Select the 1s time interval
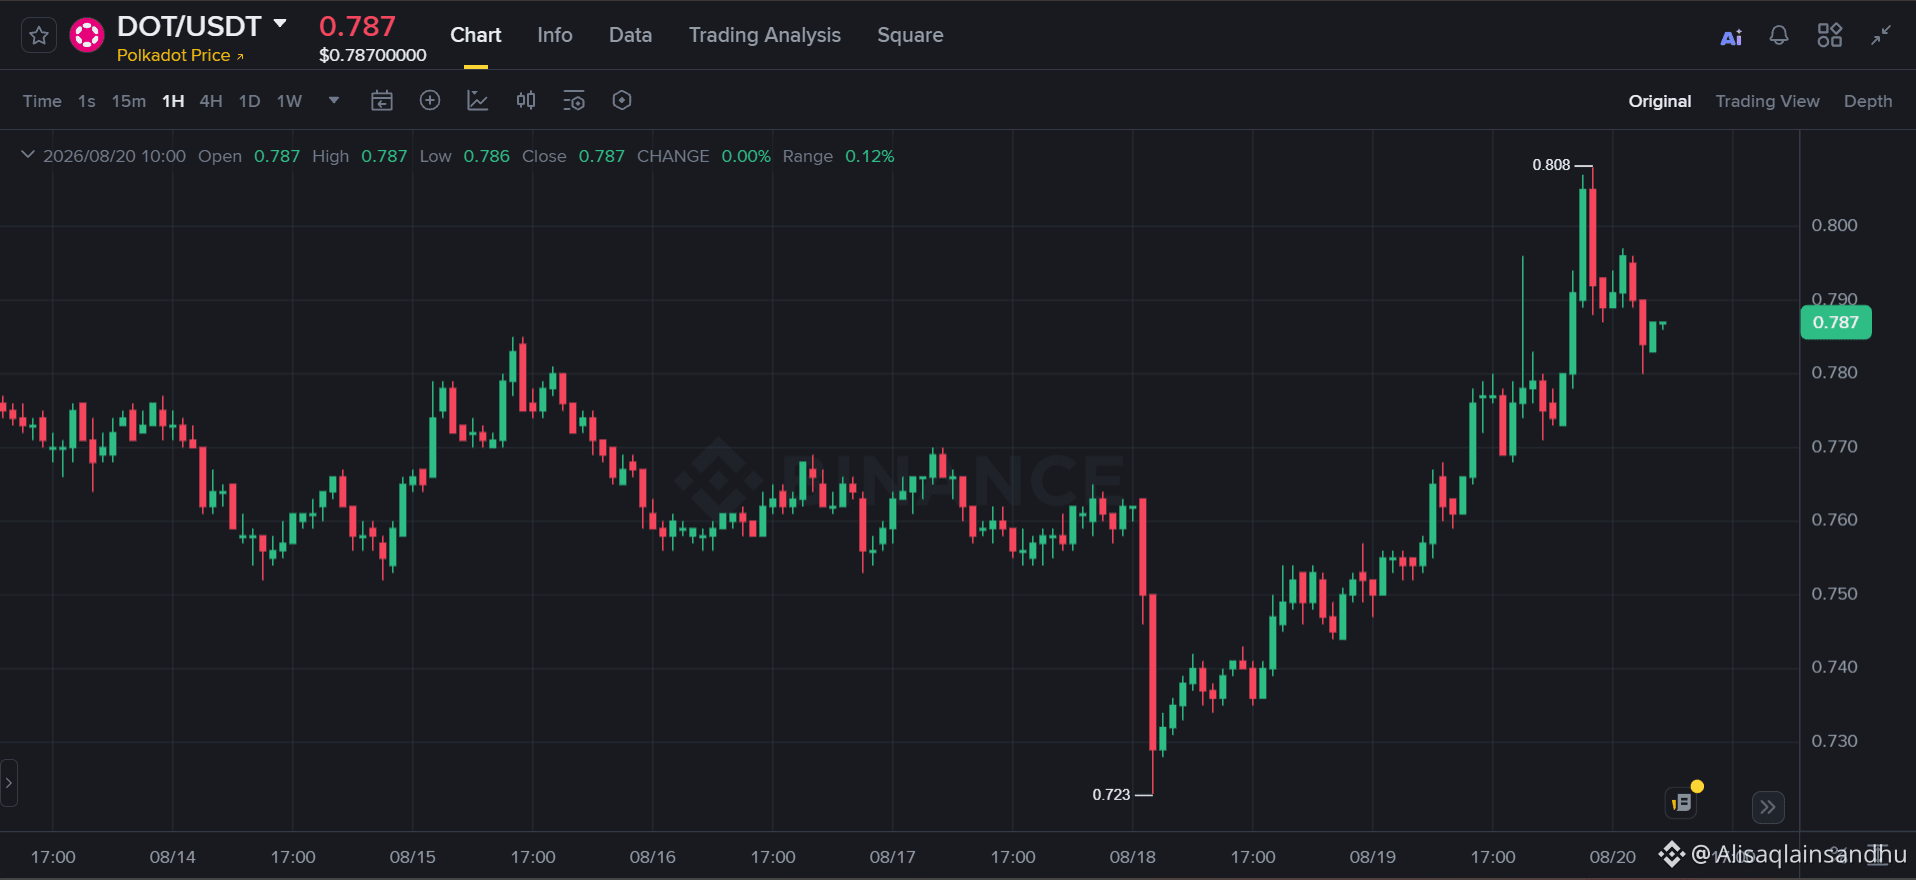The image size is (1916, 880). [x=87, y=101]
